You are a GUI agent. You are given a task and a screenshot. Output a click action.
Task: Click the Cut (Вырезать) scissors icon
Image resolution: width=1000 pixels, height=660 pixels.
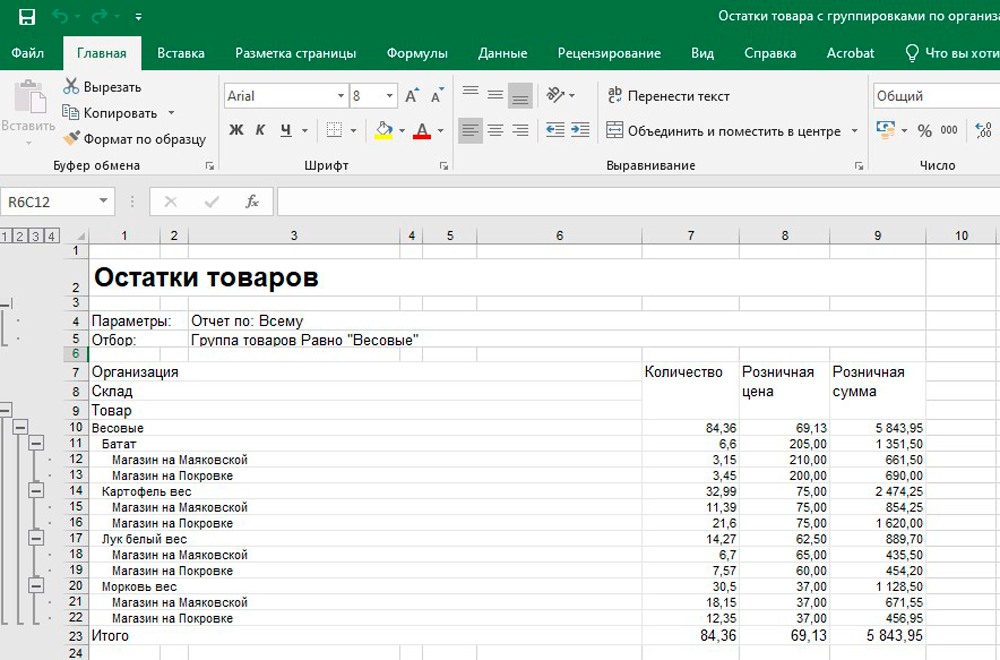[71, 87]
